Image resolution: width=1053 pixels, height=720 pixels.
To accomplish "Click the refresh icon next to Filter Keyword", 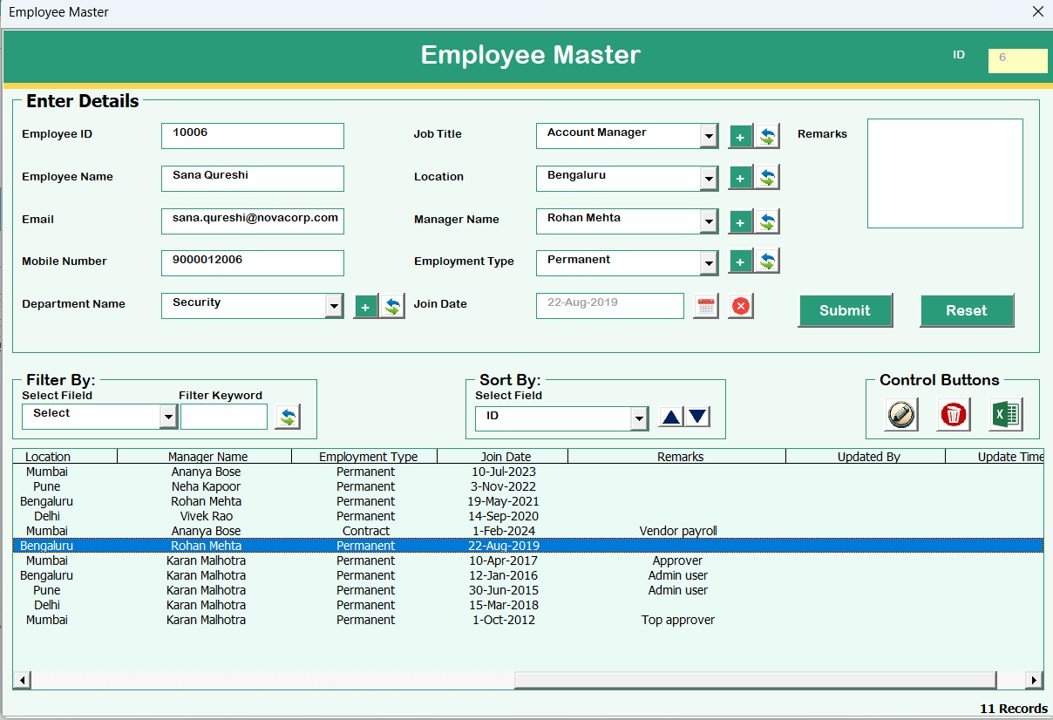I will click(x=289, y=416).
